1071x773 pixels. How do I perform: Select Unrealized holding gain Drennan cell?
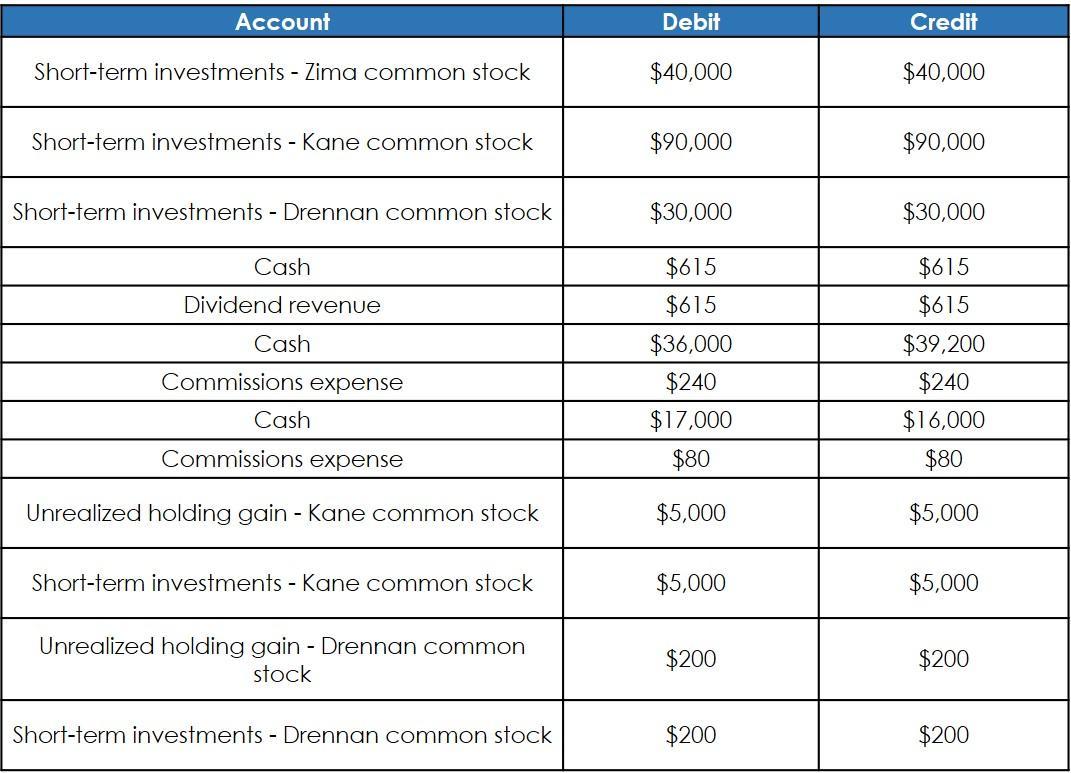282,659
